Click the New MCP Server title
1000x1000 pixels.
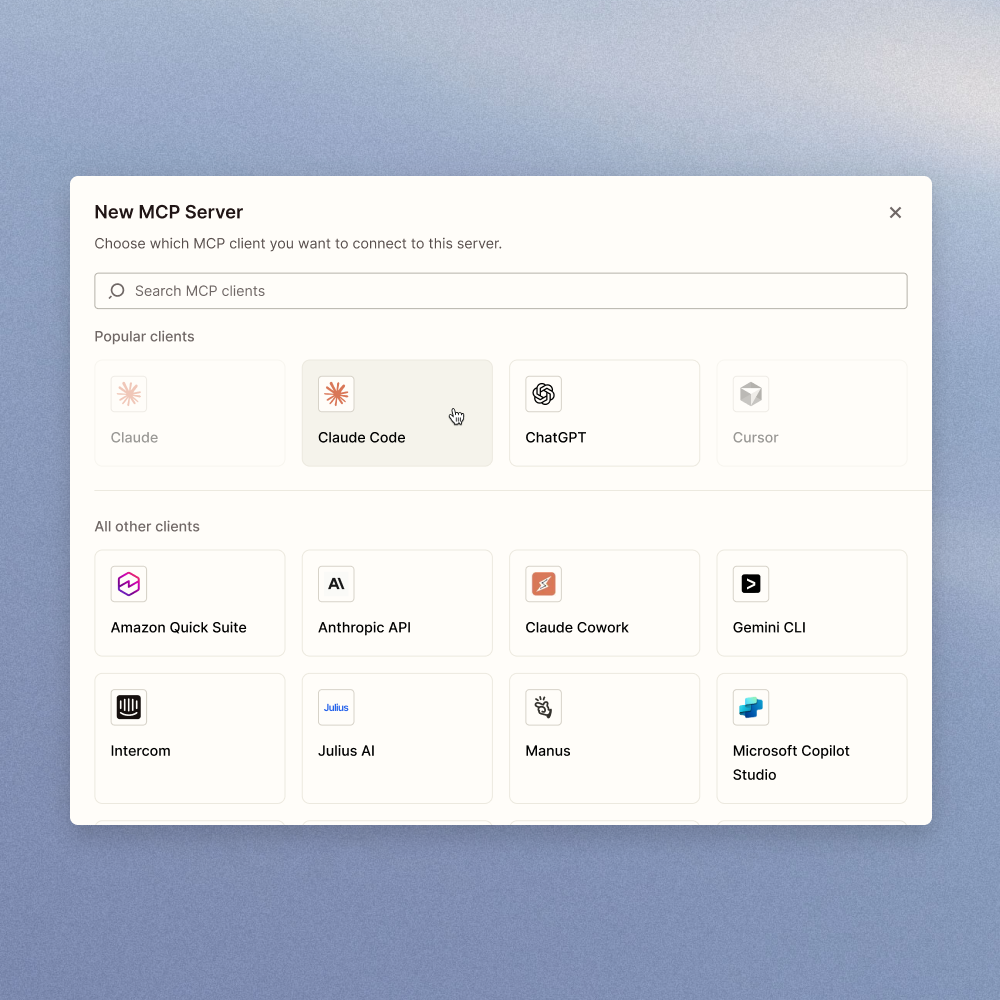click(x=168, y=212)
